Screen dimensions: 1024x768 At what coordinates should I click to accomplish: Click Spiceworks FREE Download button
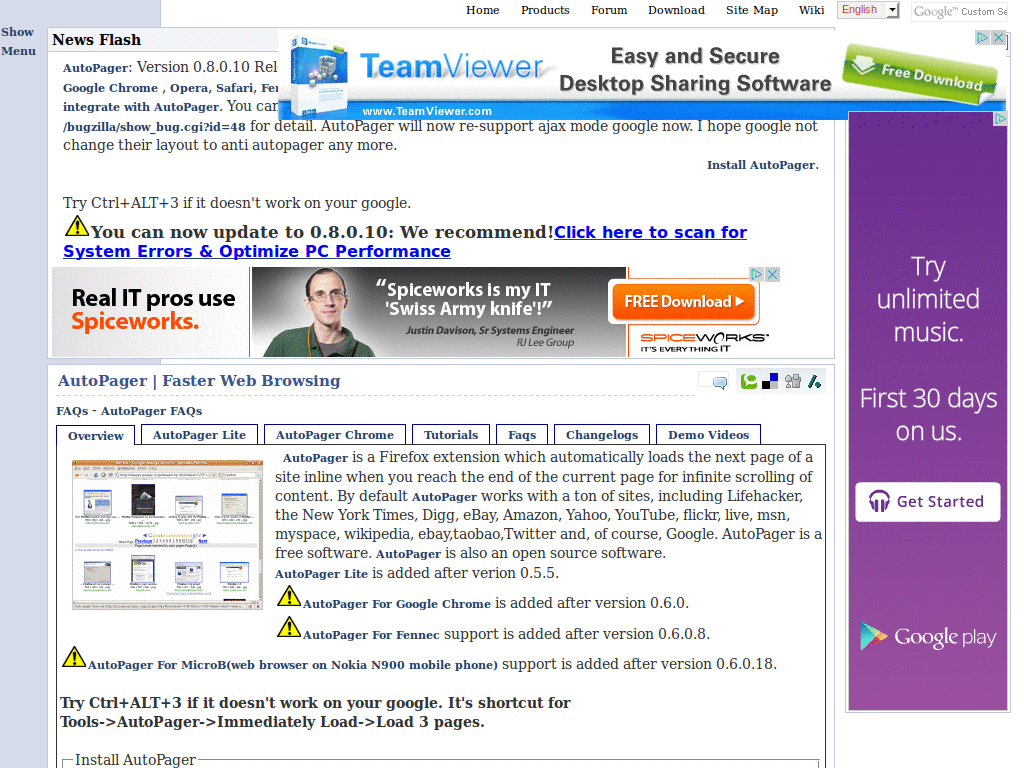click(683, 301)
